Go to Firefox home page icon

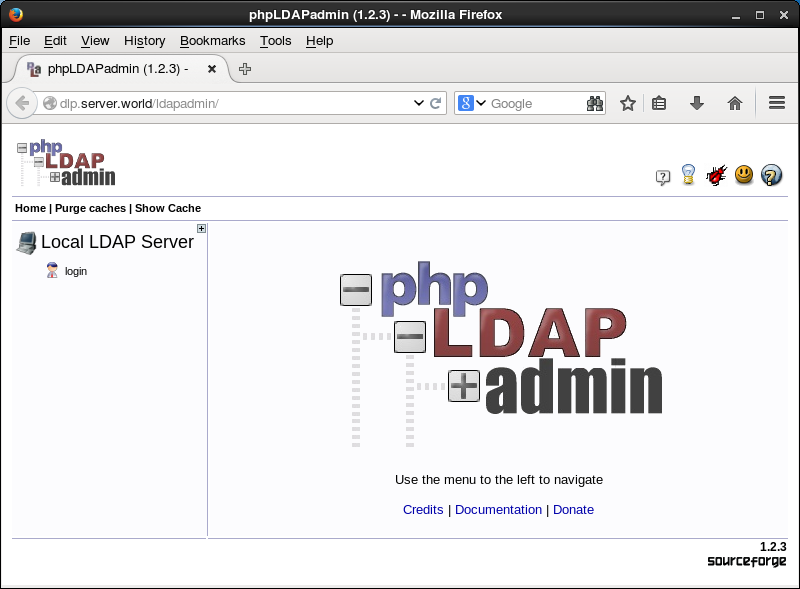(735, 103)
